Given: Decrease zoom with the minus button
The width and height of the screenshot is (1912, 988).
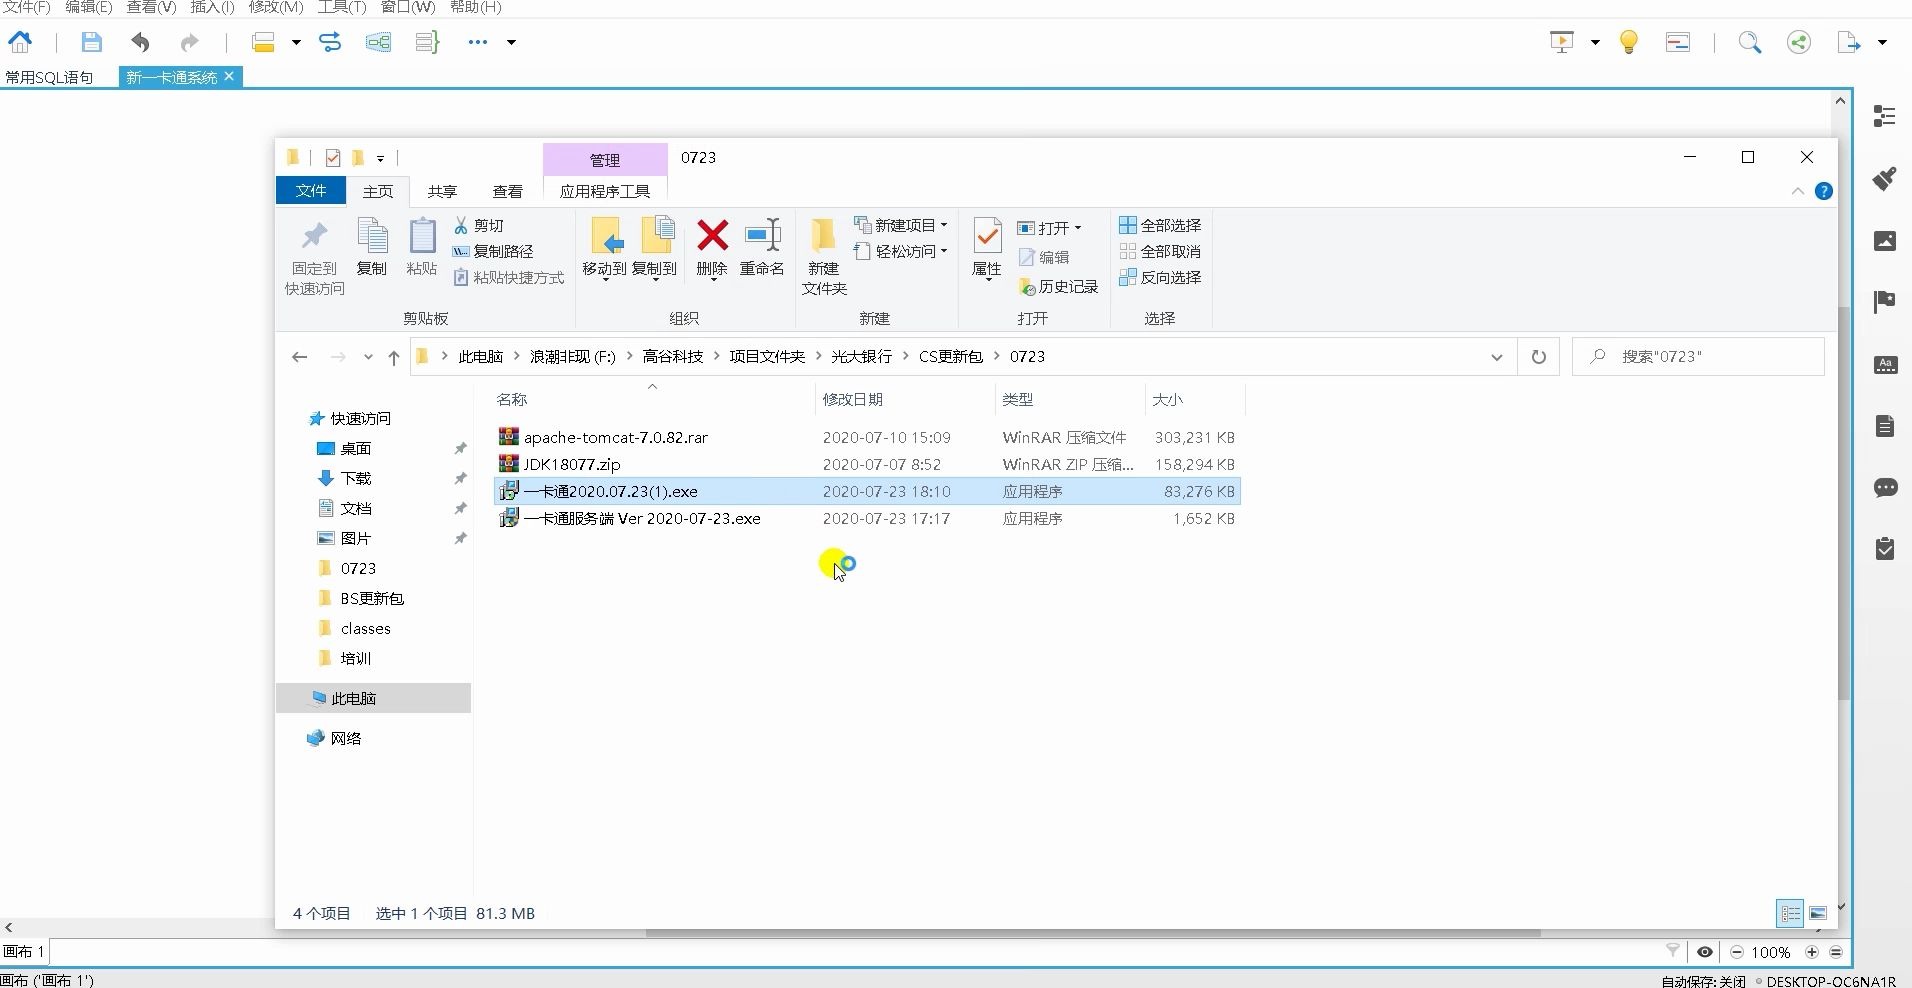Looking at the screenshot, I should click(x=1737, y=952).
